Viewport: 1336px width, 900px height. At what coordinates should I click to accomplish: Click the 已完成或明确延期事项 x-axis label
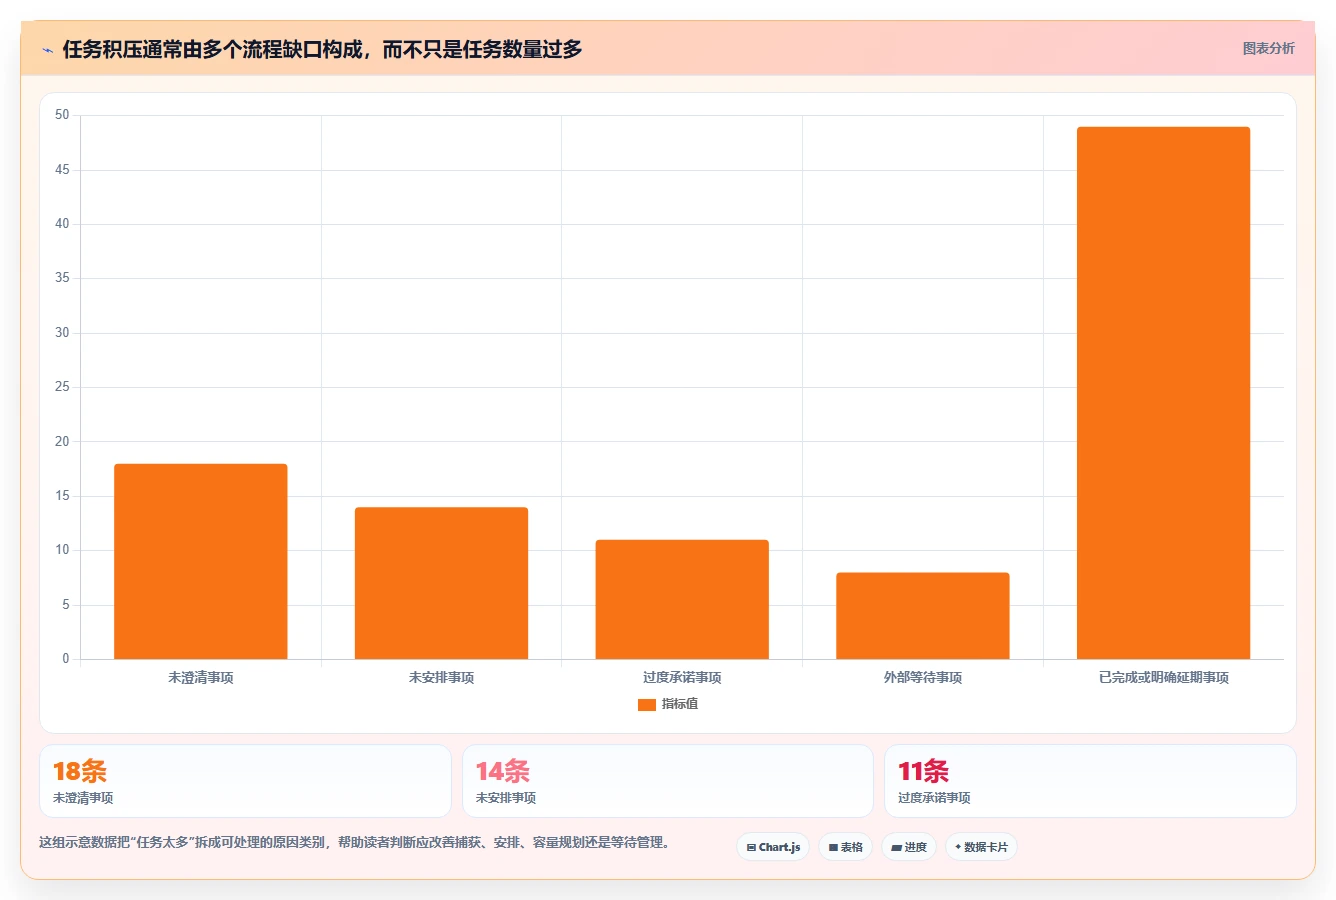1163,678
